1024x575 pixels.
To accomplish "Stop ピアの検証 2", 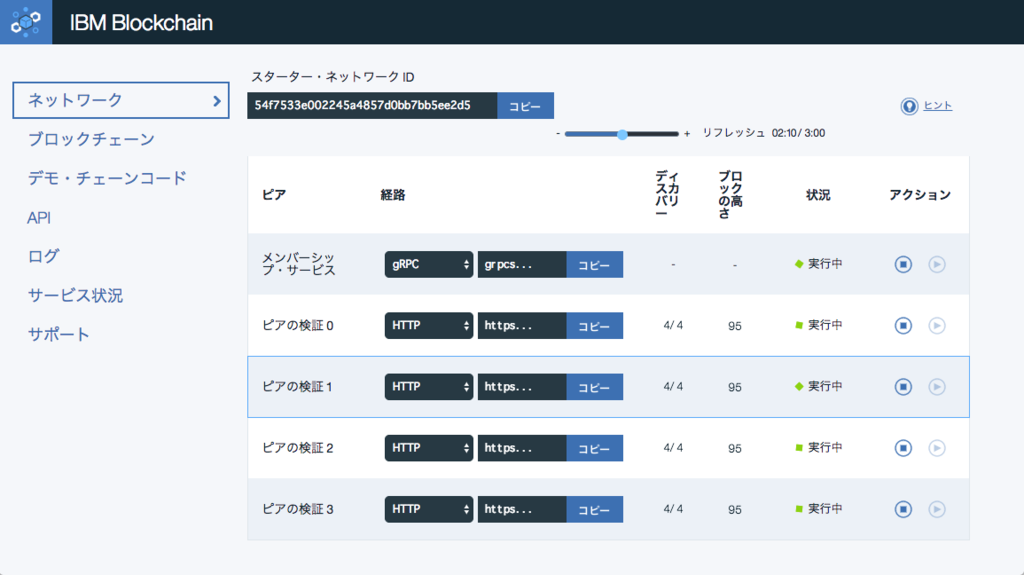I will point(903,448).
